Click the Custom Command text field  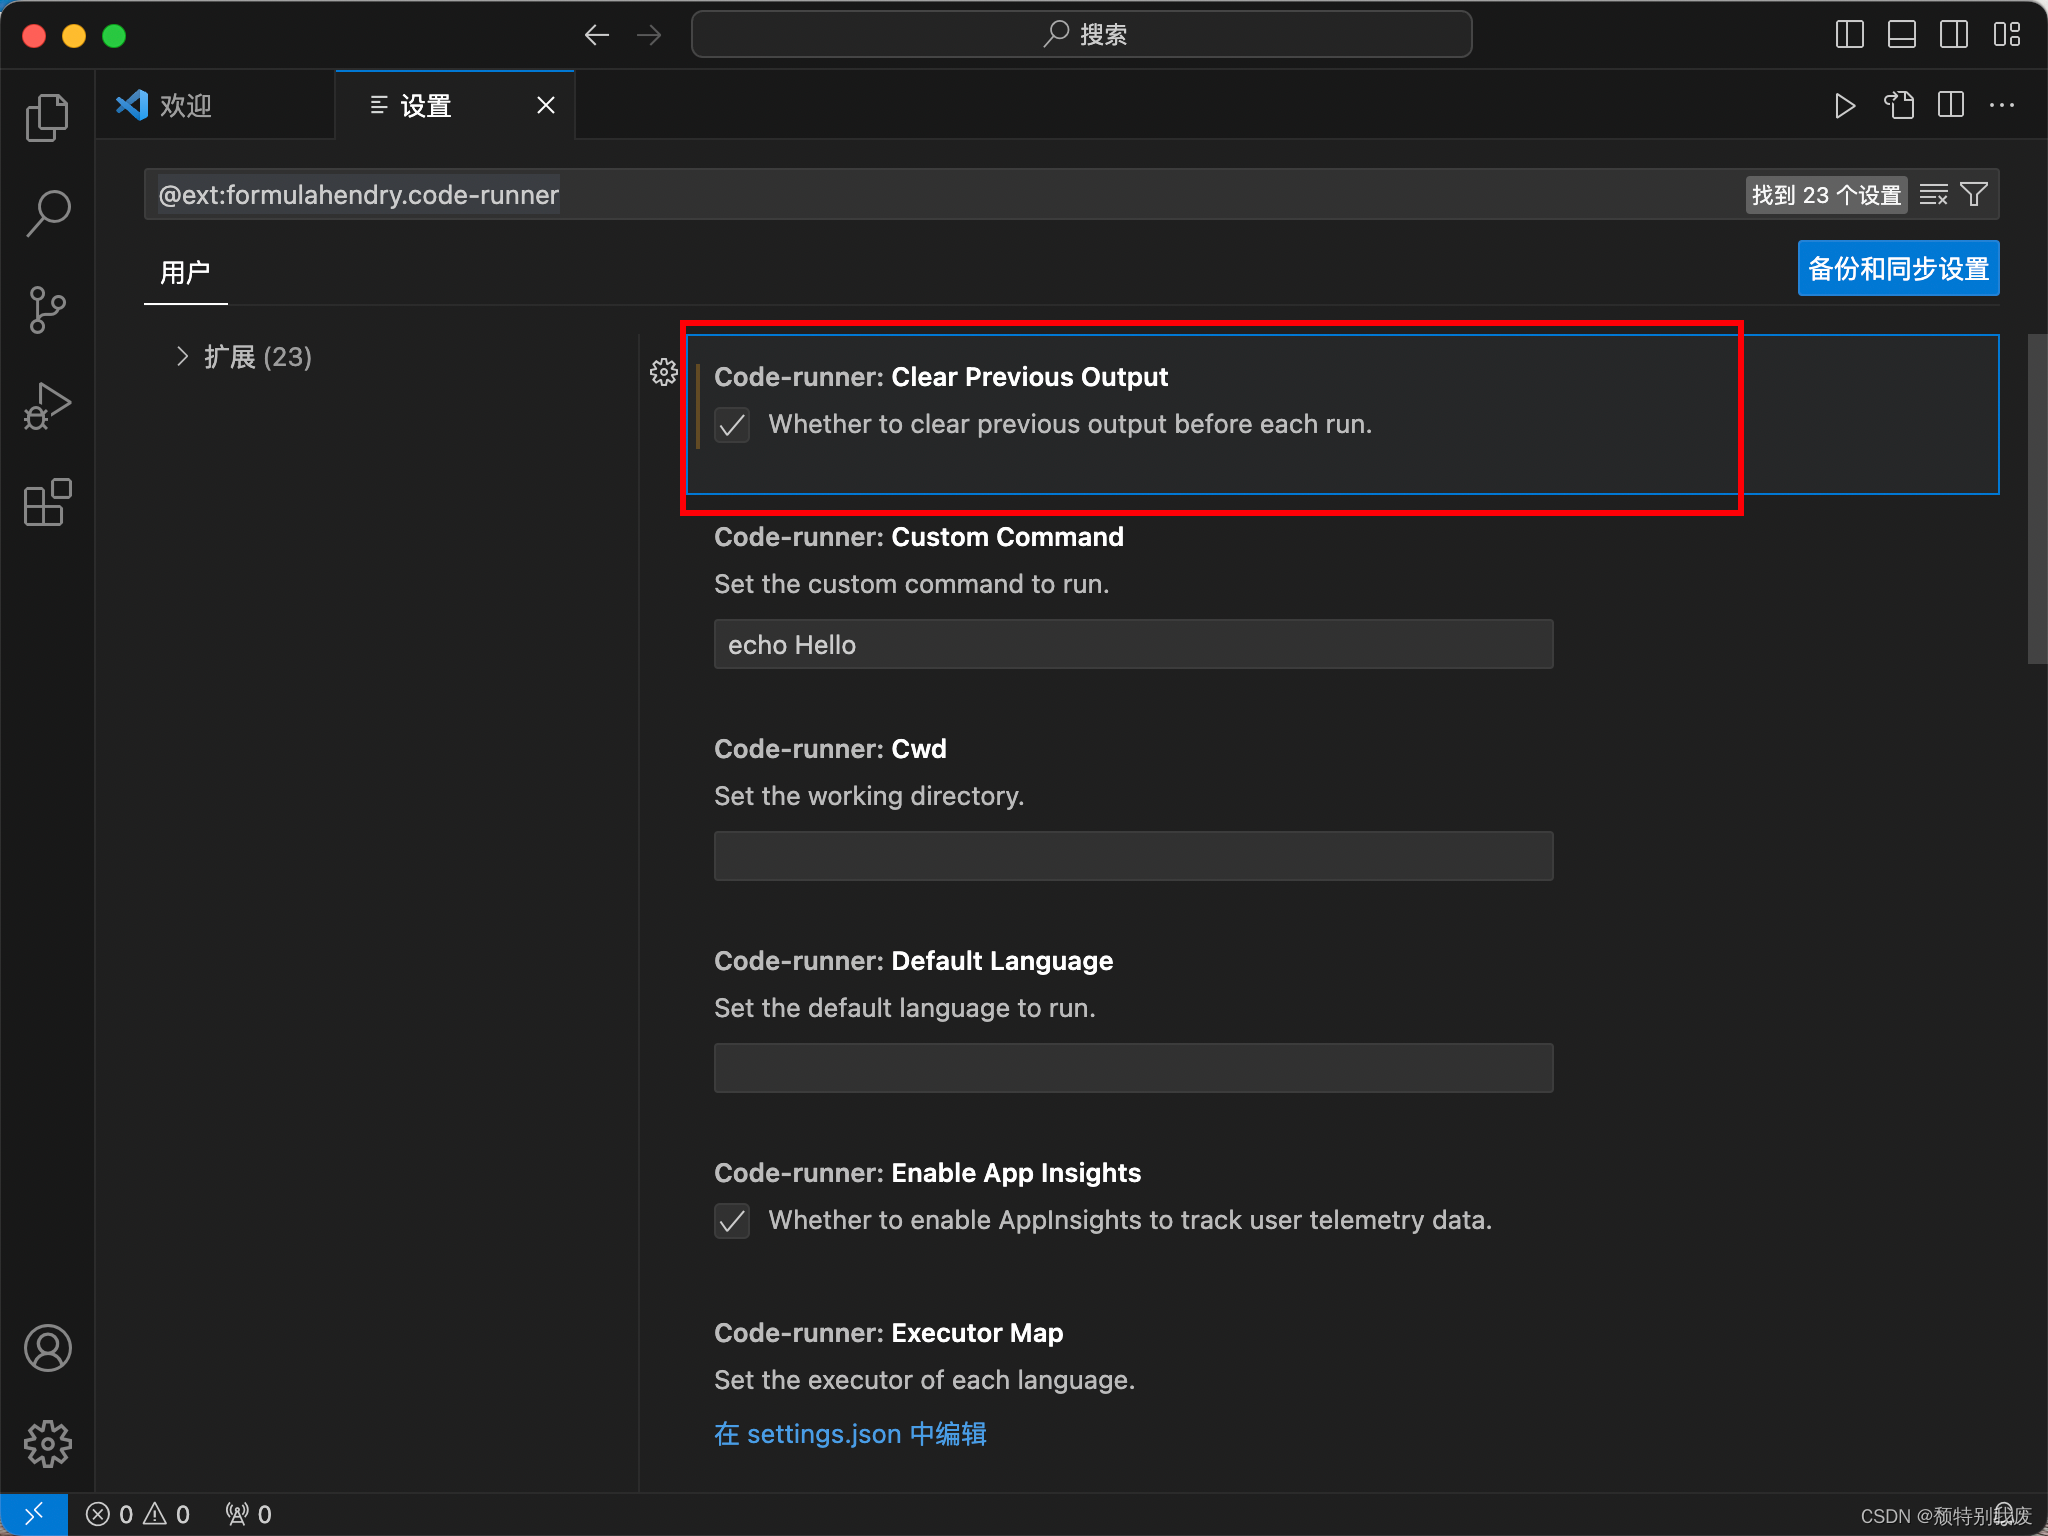pos(1133,644)
